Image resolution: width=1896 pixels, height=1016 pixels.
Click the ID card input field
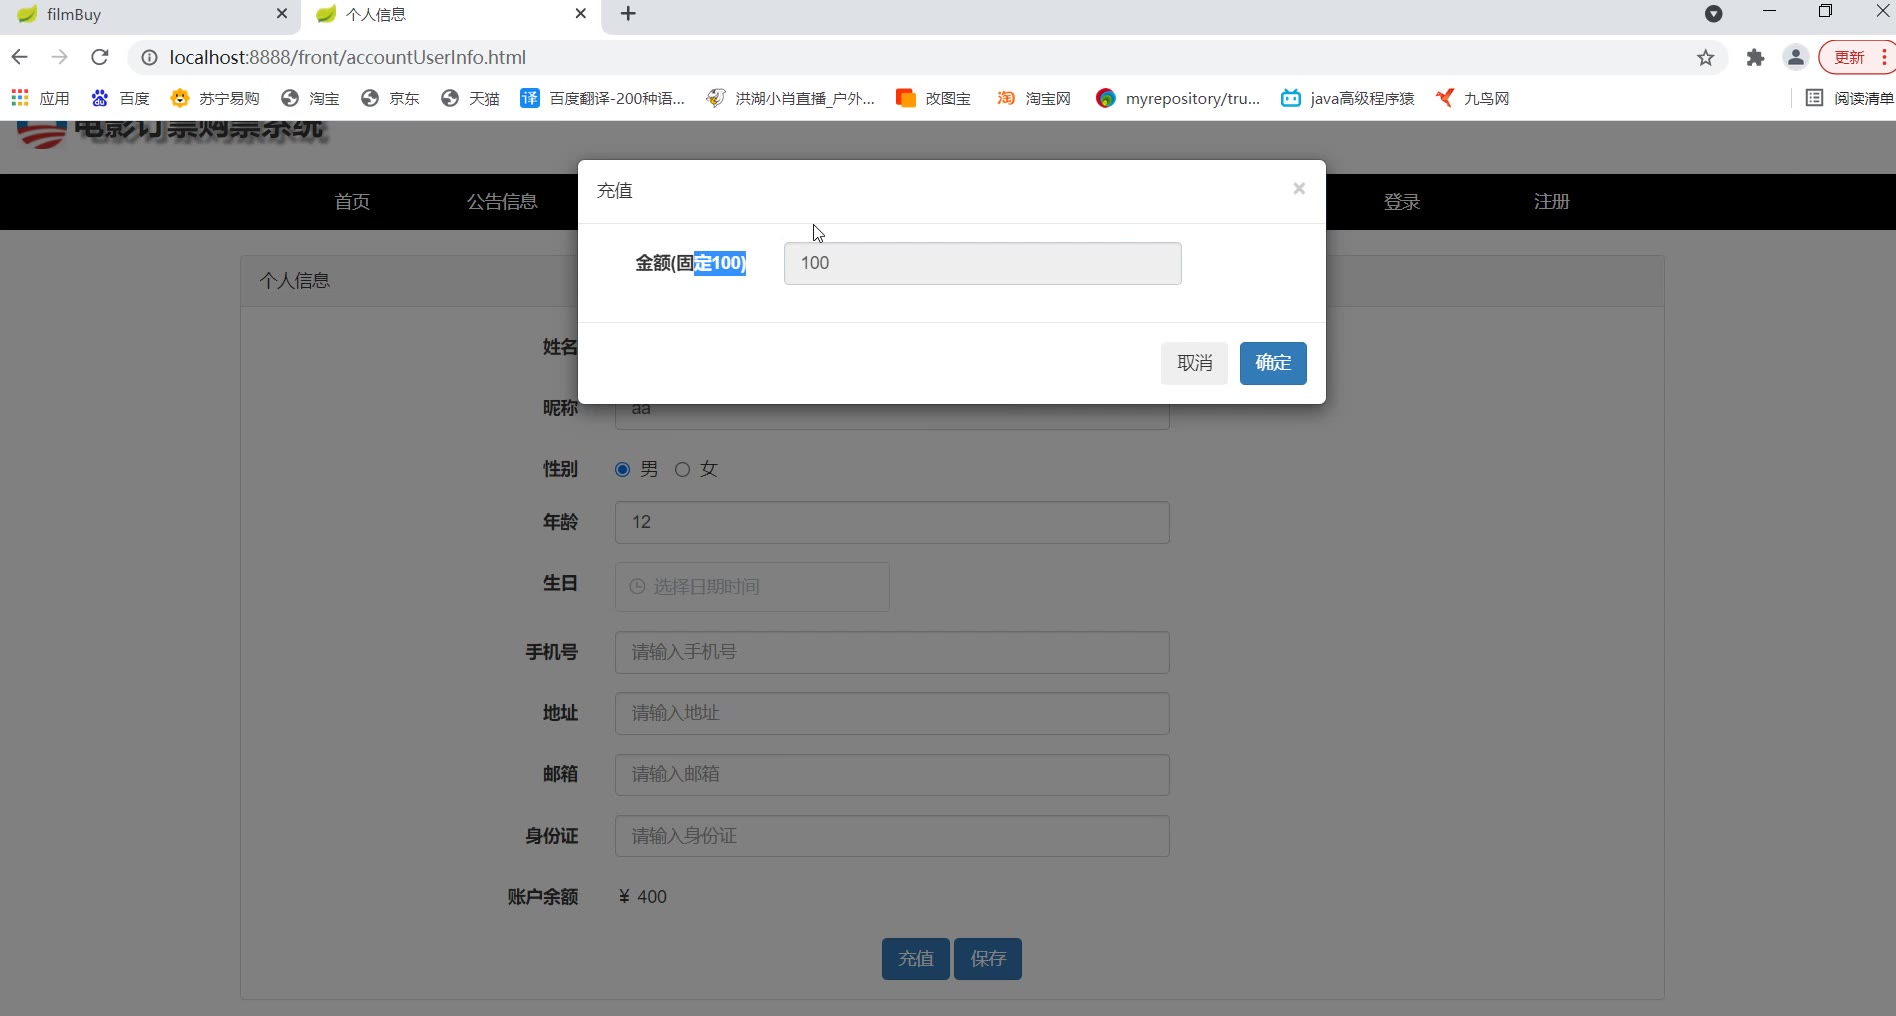(892, 836)
